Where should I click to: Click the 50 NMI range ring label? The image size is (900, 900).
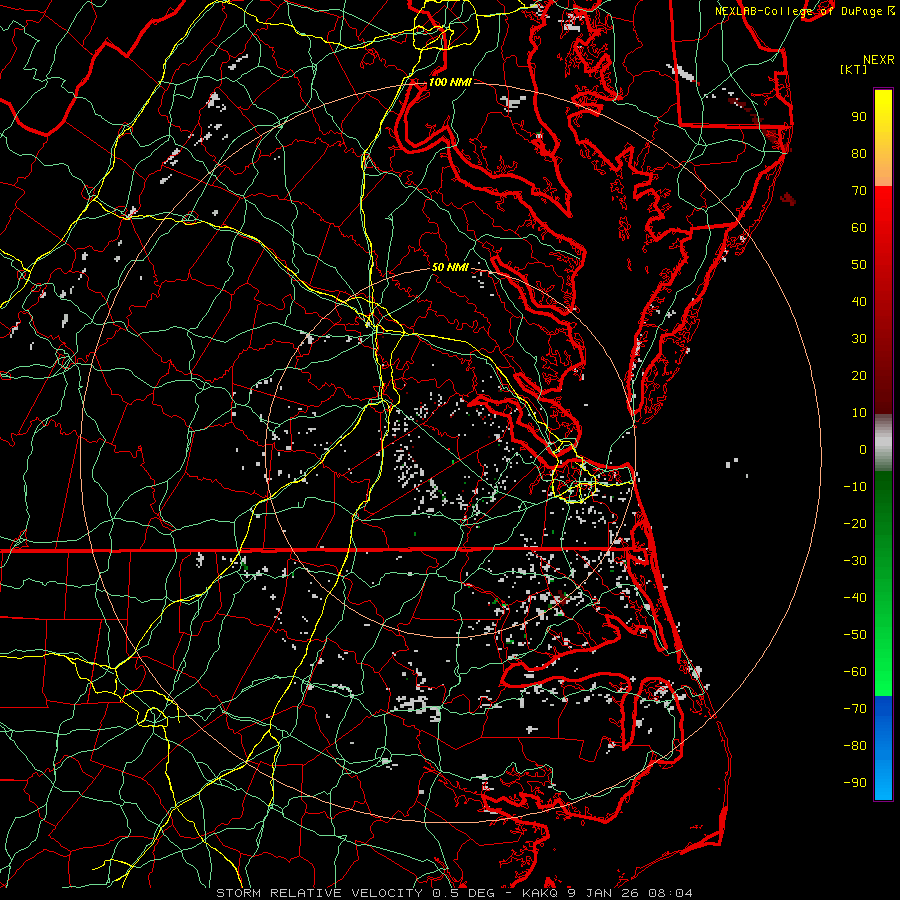coord(450,267)
